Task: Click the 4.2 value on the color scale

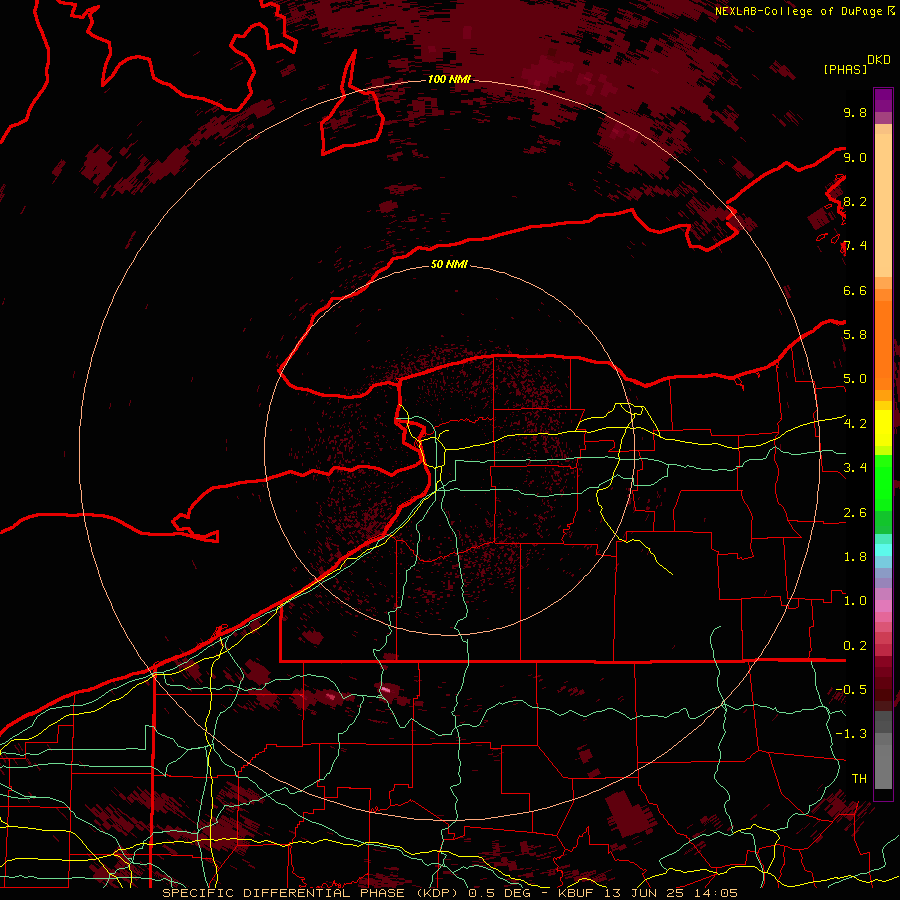Action: tap(855, 424)
